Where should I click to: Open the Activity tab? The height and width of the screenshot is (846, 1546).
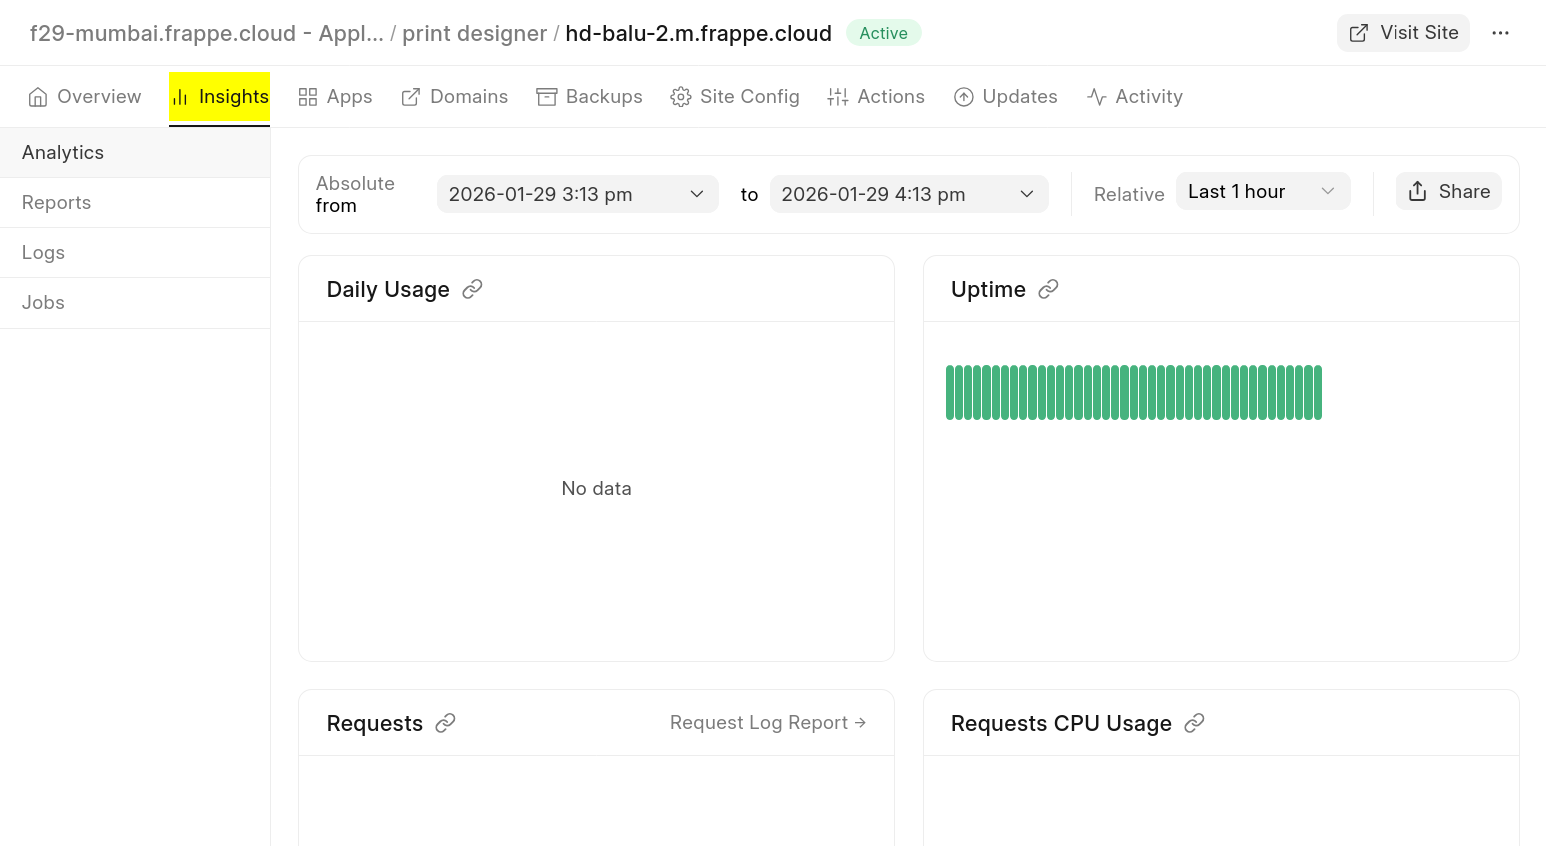click(1135, 97)
